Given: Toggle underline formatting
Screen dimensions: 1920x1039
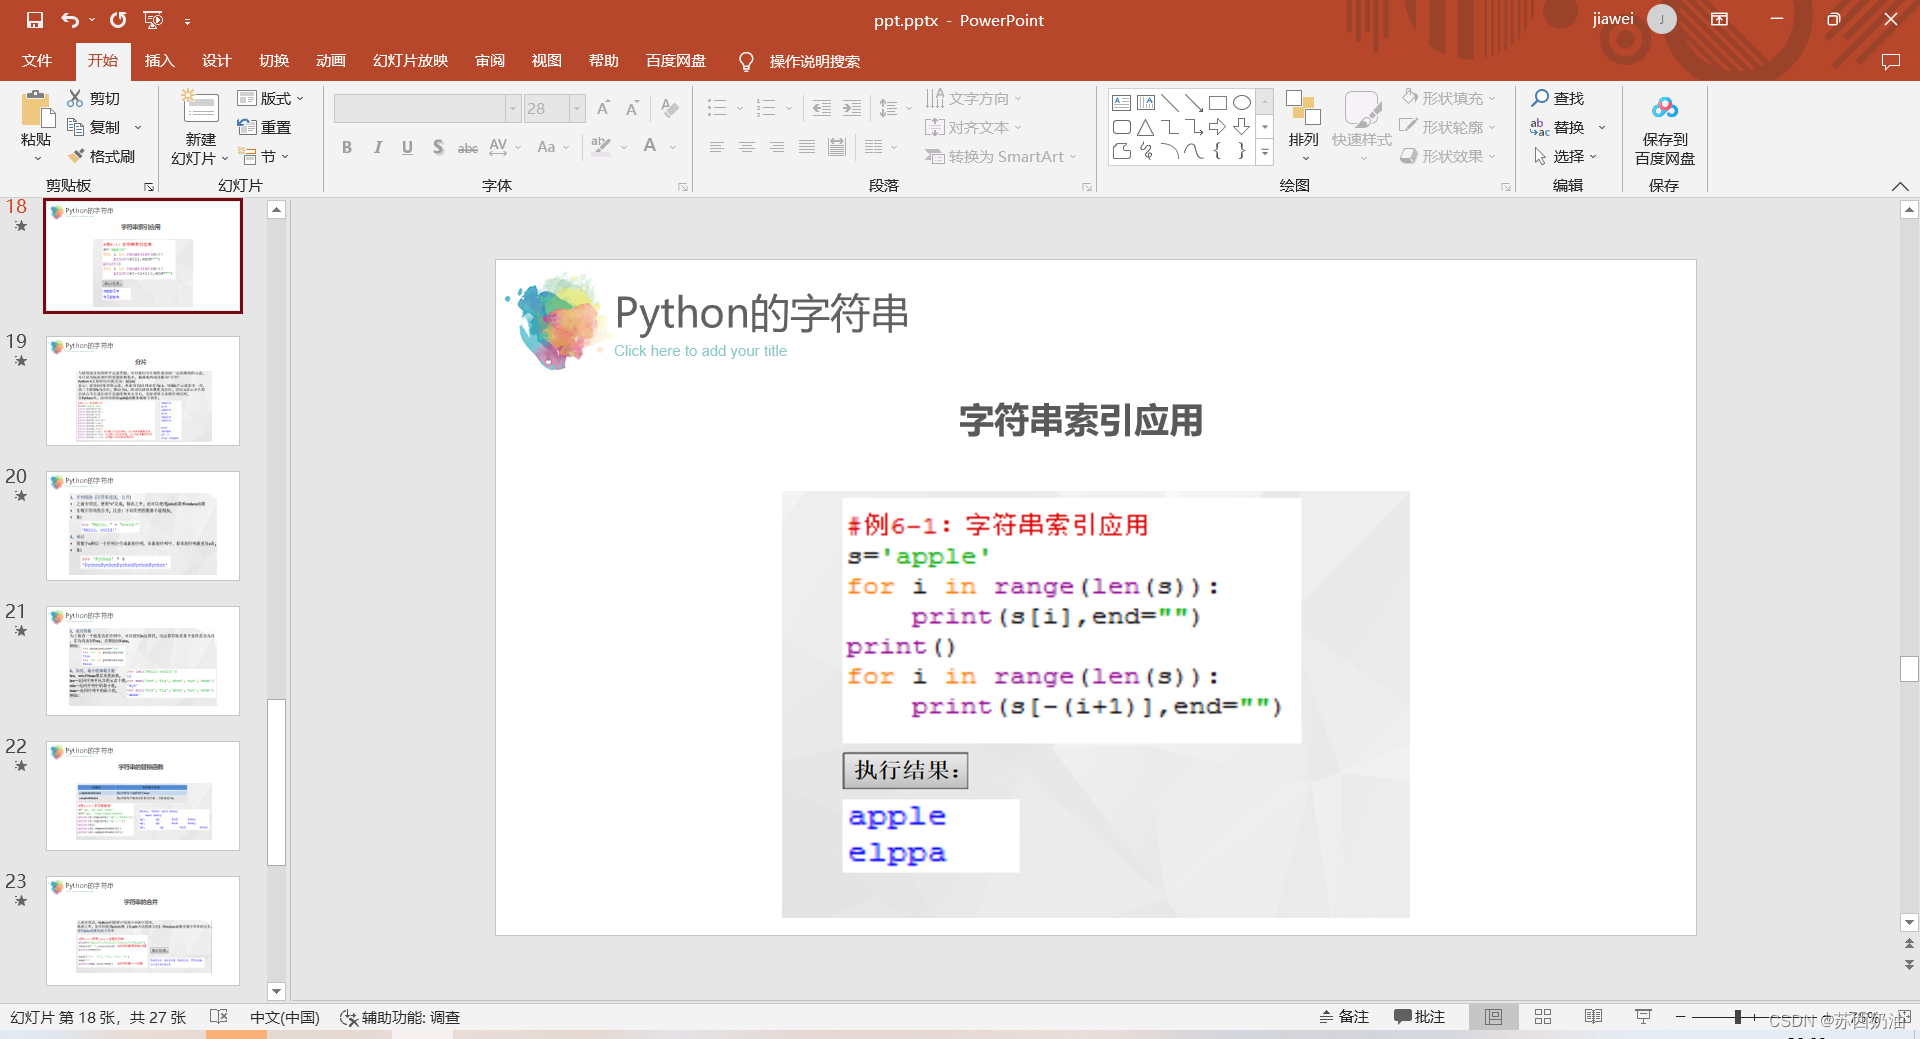Looking at the screenshot, I should point(407,147).
